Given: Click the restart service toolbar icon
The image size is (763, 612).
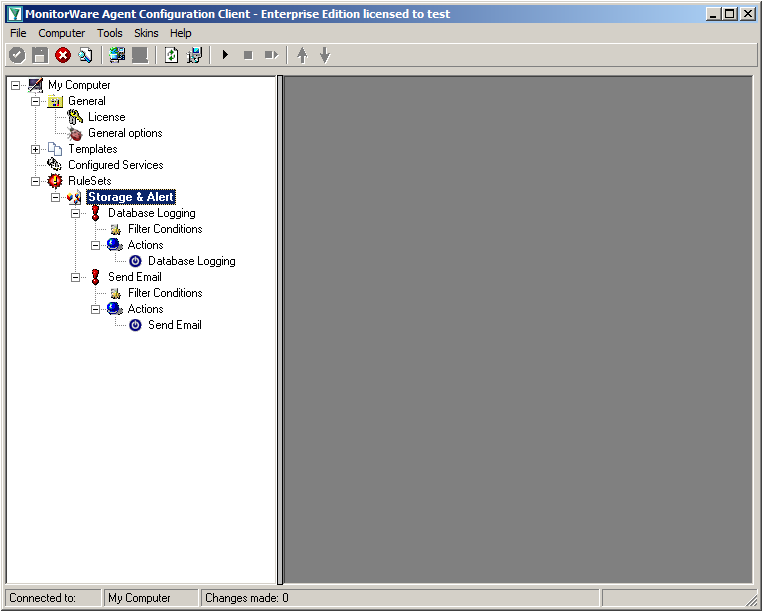Looking at the screenshot, I should [x=271, y=55].
